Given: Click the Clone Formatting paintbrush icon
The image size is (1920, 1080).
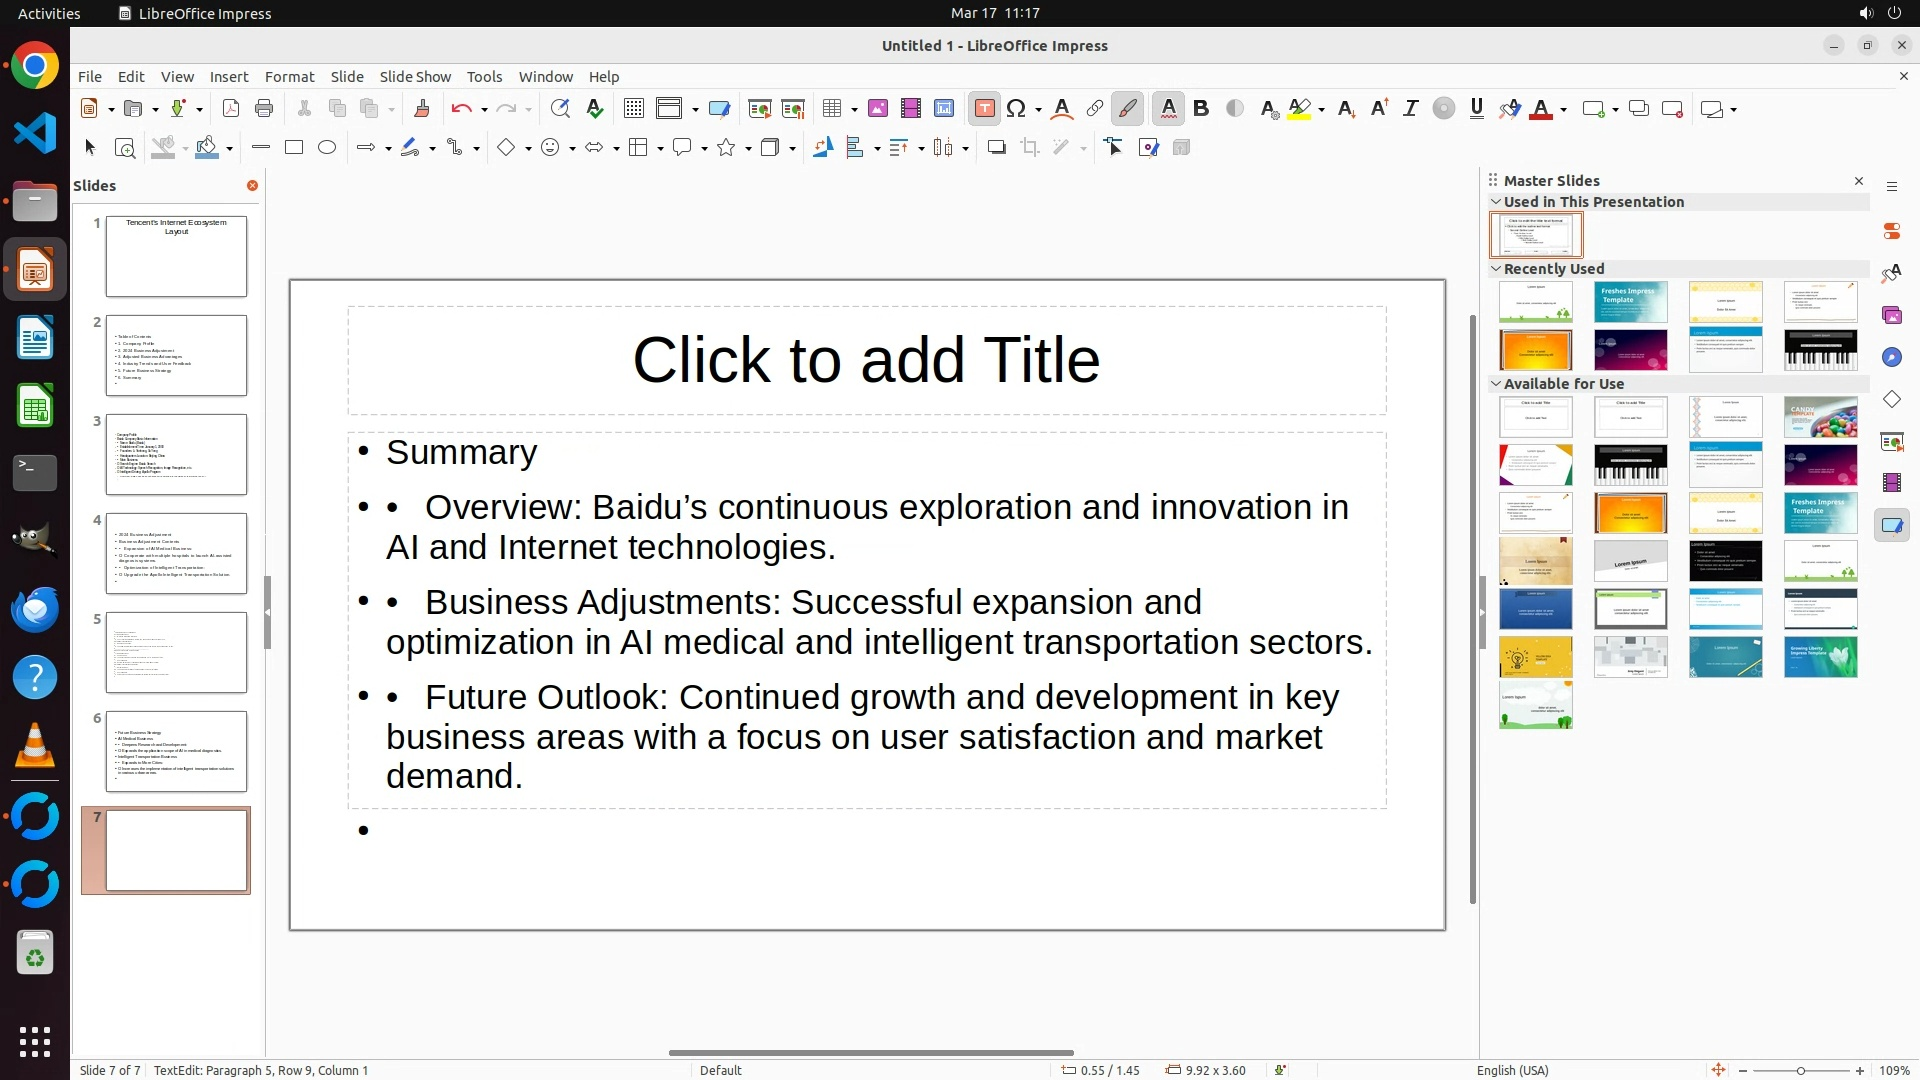Looking at the screenshot, I should coord(421,109).
